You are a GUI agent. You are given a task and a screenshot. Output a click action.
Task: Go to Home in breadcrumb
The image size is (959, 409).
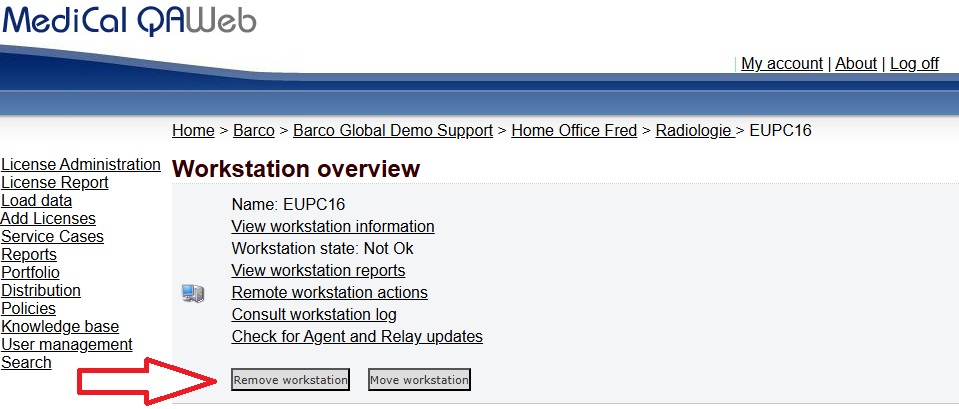[x=193, y=130]
